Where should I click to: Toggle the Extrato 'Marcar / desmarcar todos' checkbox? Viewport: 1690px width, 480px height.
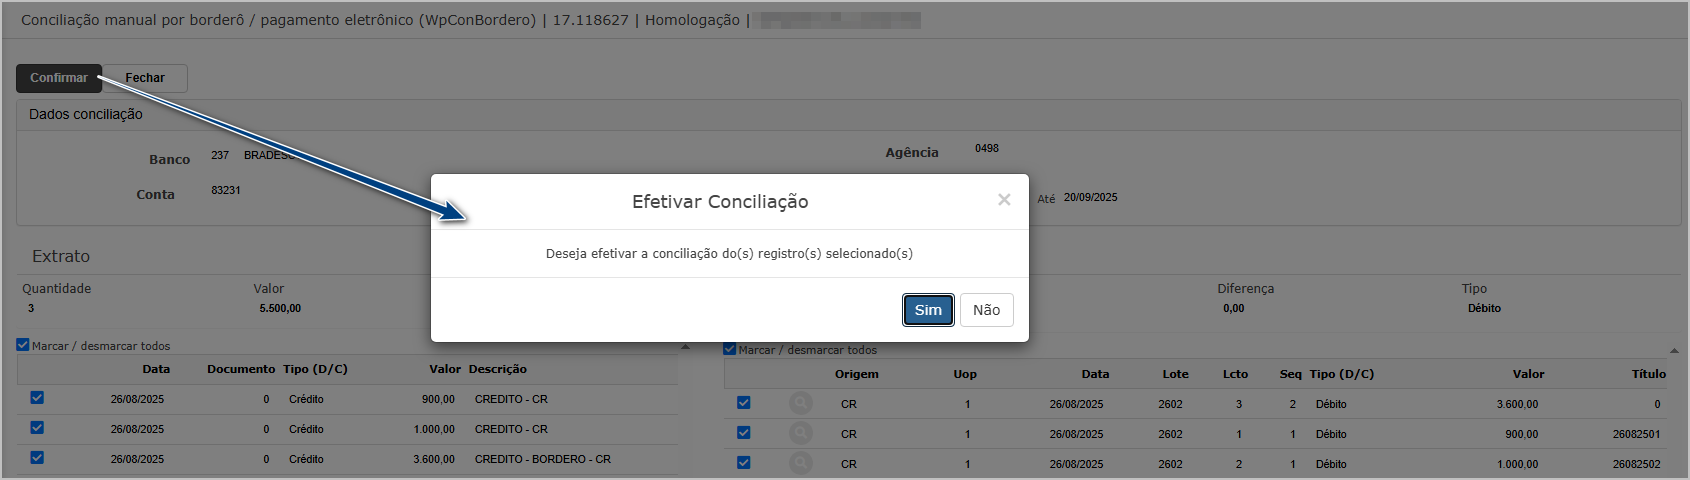(23, 345)
